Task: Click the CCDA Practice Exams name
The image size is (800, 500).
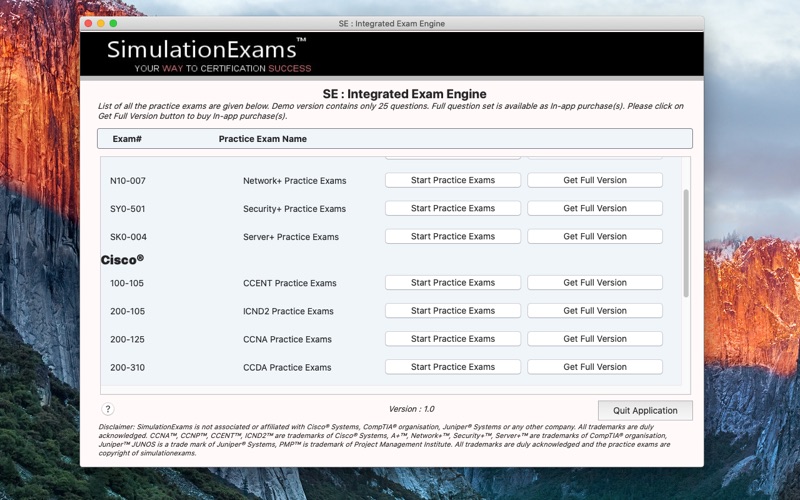Action: click(x=287, y=367)
